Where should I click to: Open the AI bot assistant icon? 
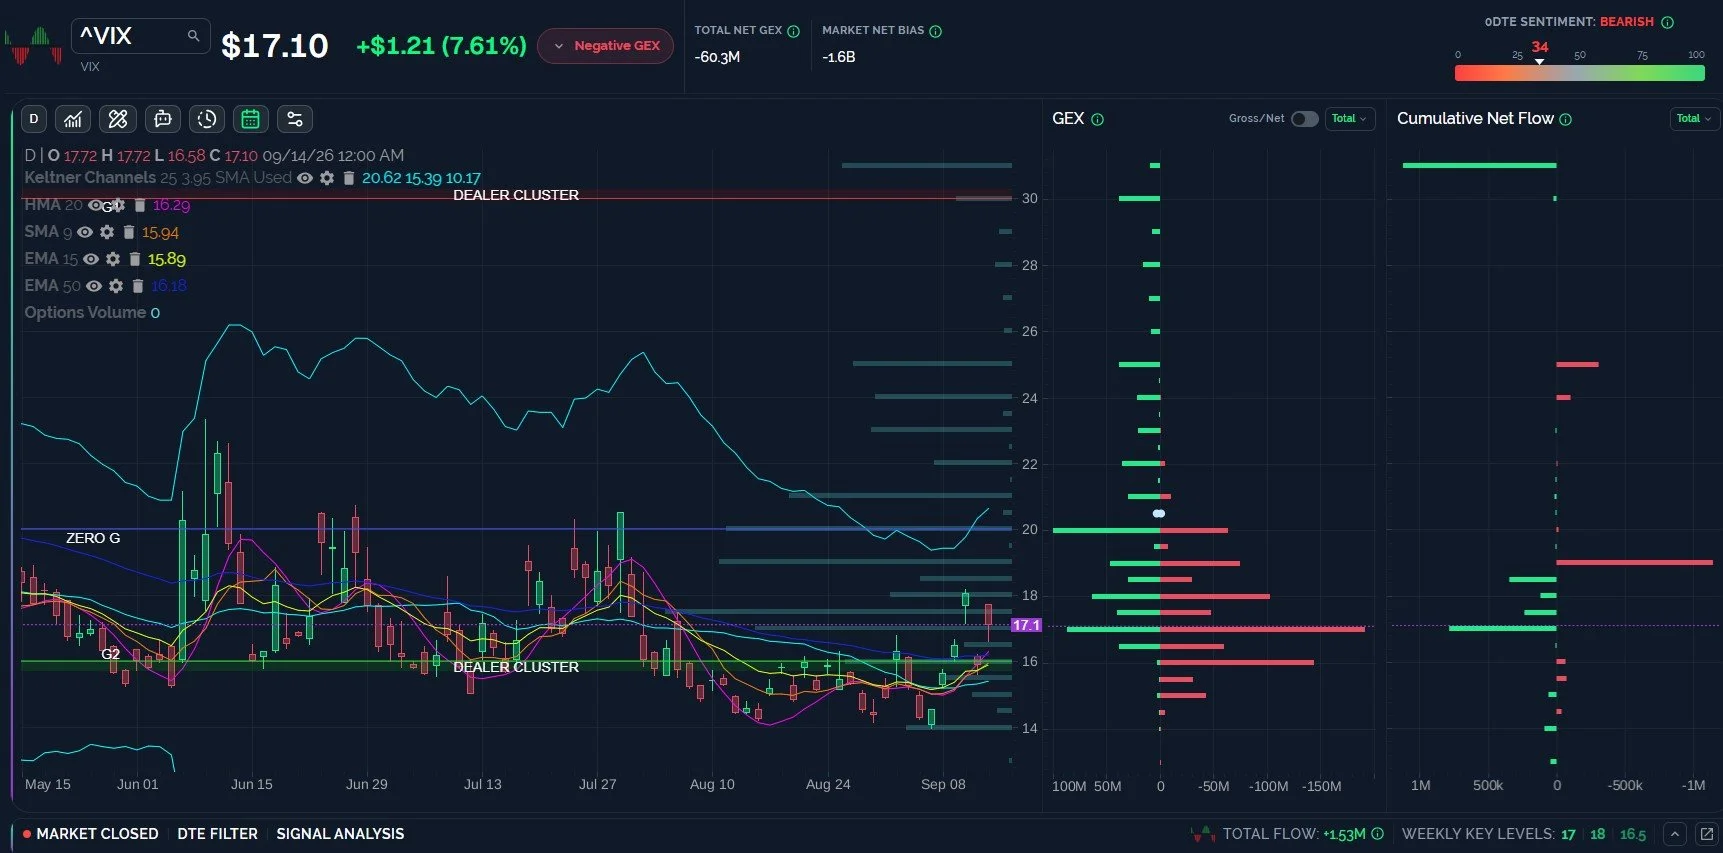[x=163, y=119]
